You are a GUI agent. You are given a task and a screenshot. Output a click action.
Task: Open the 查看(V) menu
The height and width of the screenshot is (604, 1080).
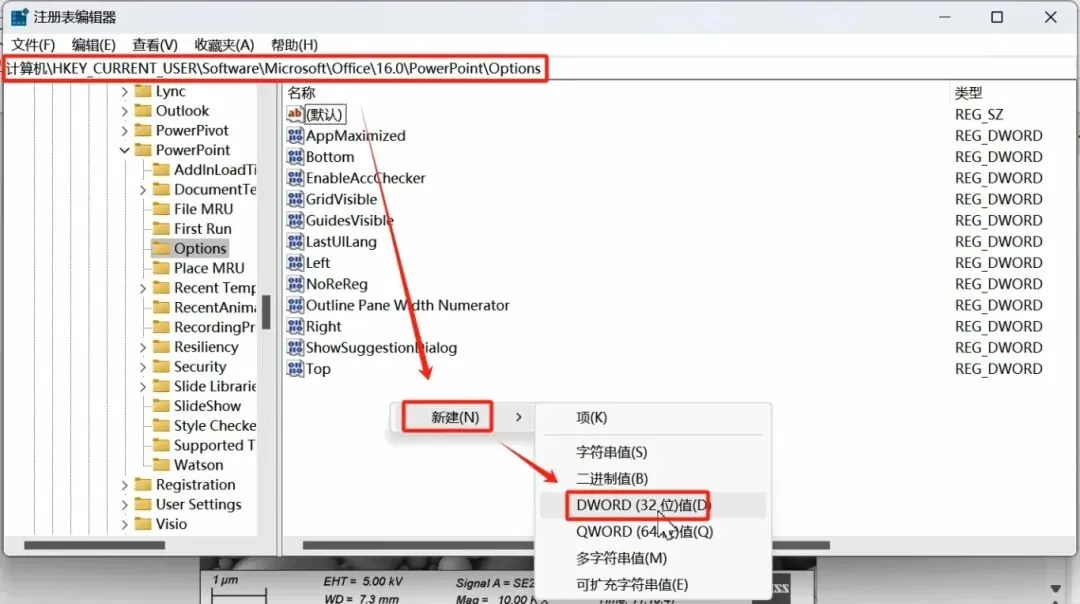155,45
